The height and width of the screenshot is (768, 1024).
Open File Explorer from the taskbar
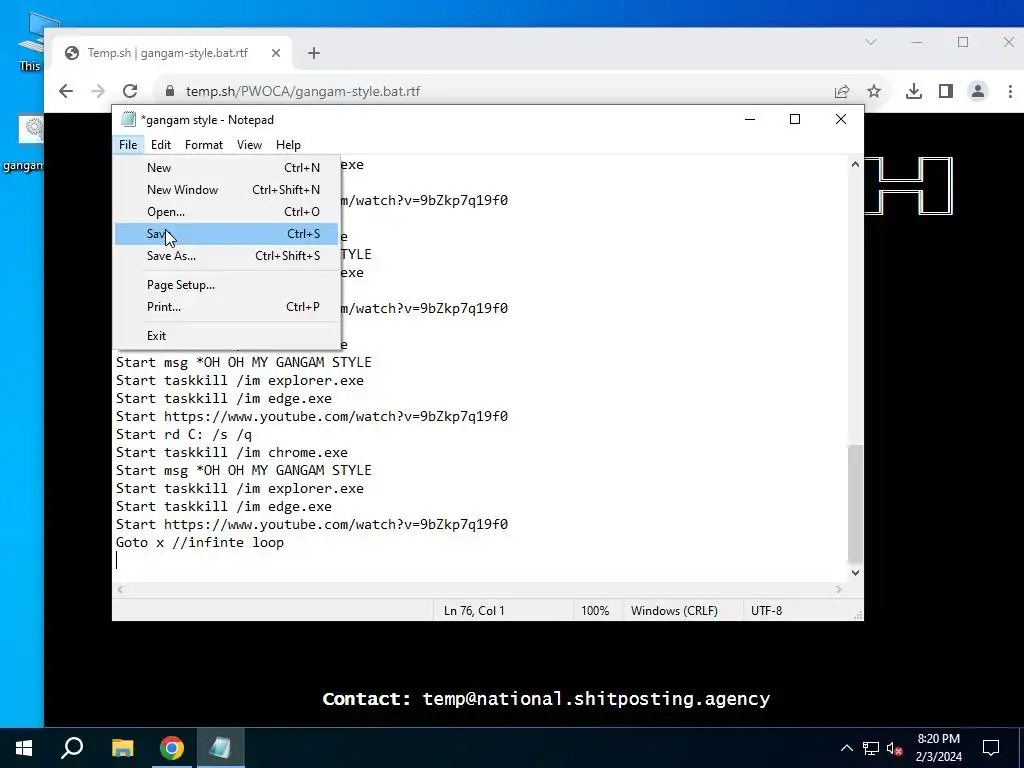click(x=122, y=748)
